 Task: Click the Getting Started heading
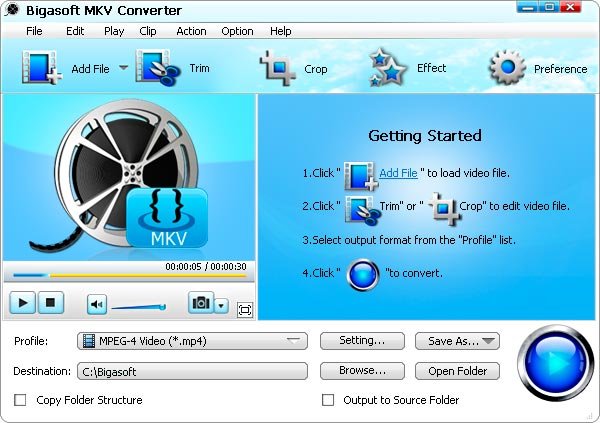click(425, 136)
